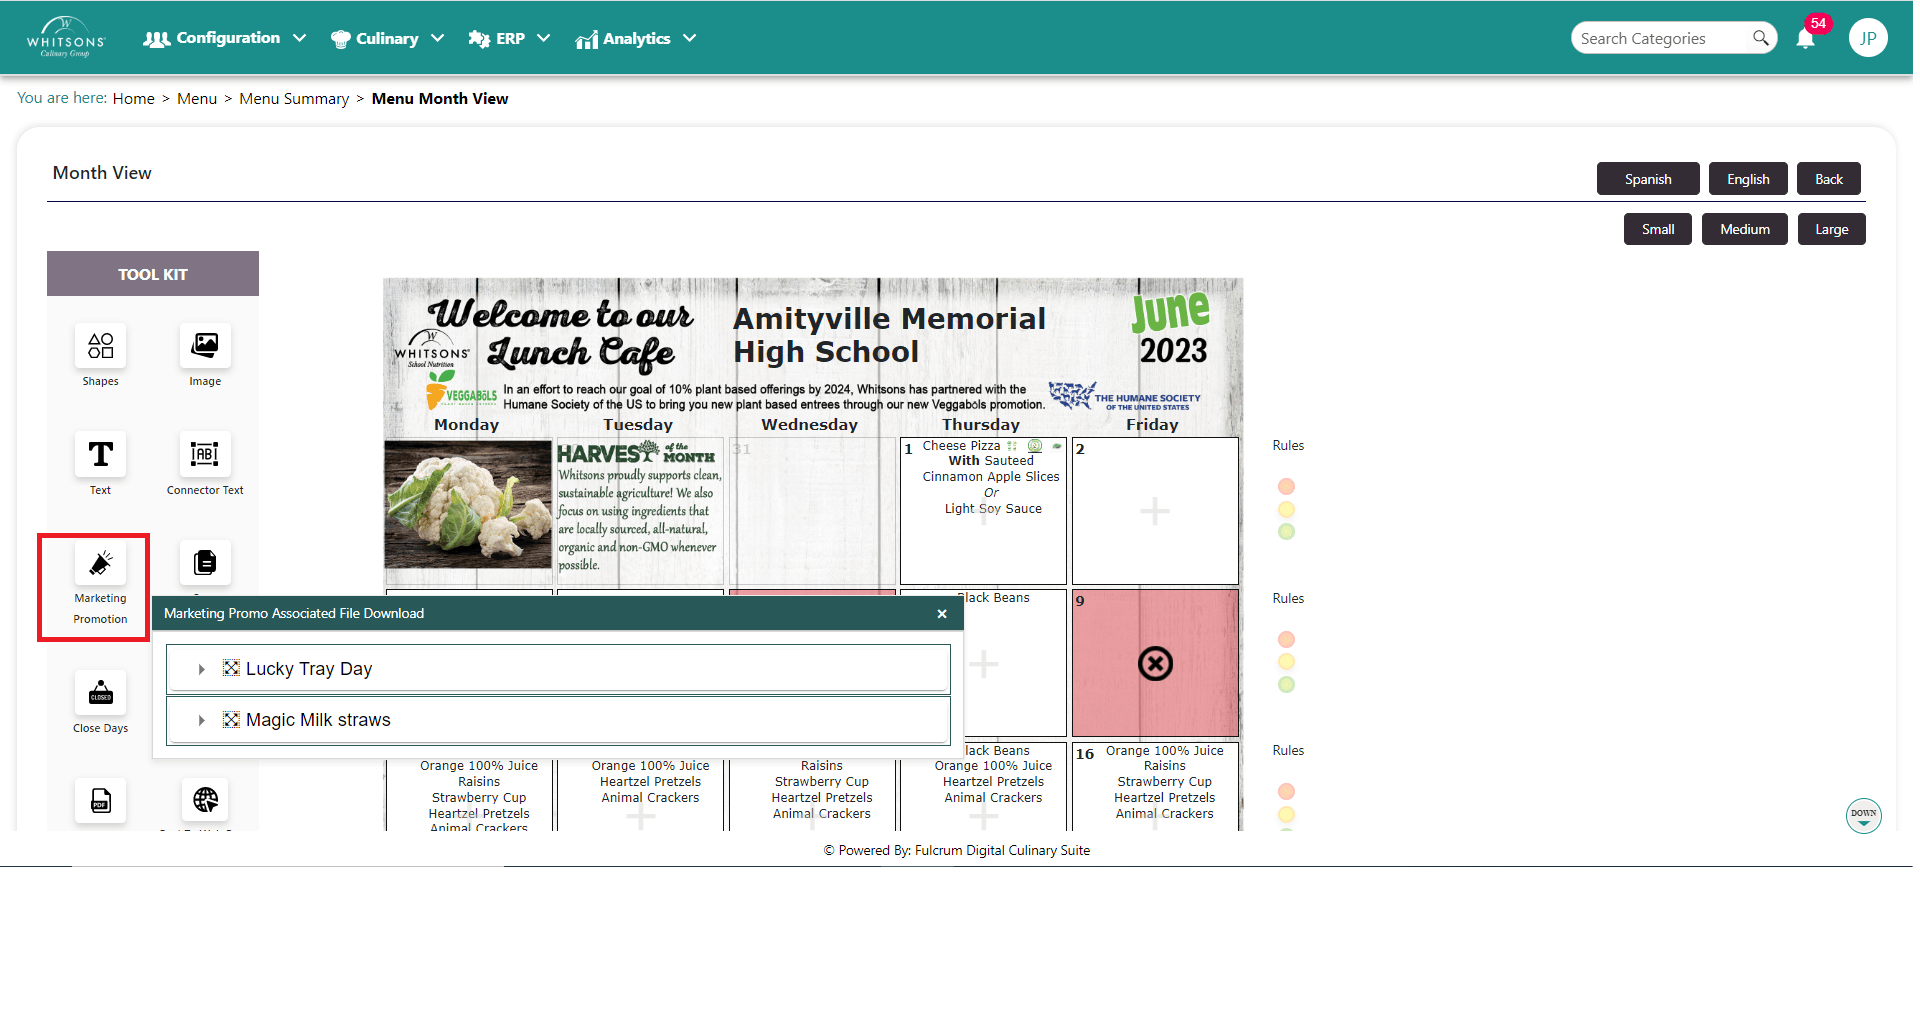Screen dimensions: 1920x1022
Task: Select the Shapes tool in Tool Kit
Action: click(x=100, y=346)
